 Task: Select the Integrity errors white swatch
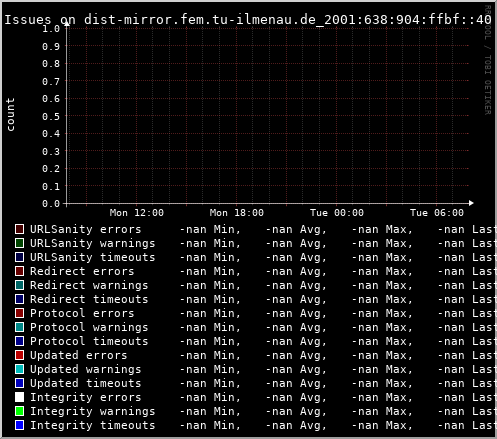20,397
